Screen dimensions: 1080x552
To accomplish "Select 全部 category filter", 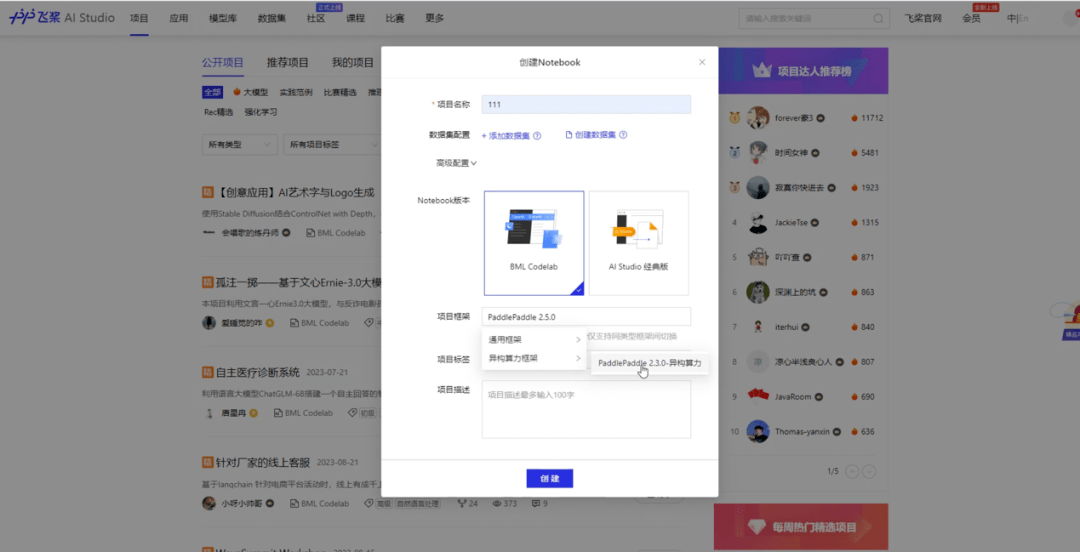I will click(212, 92).
